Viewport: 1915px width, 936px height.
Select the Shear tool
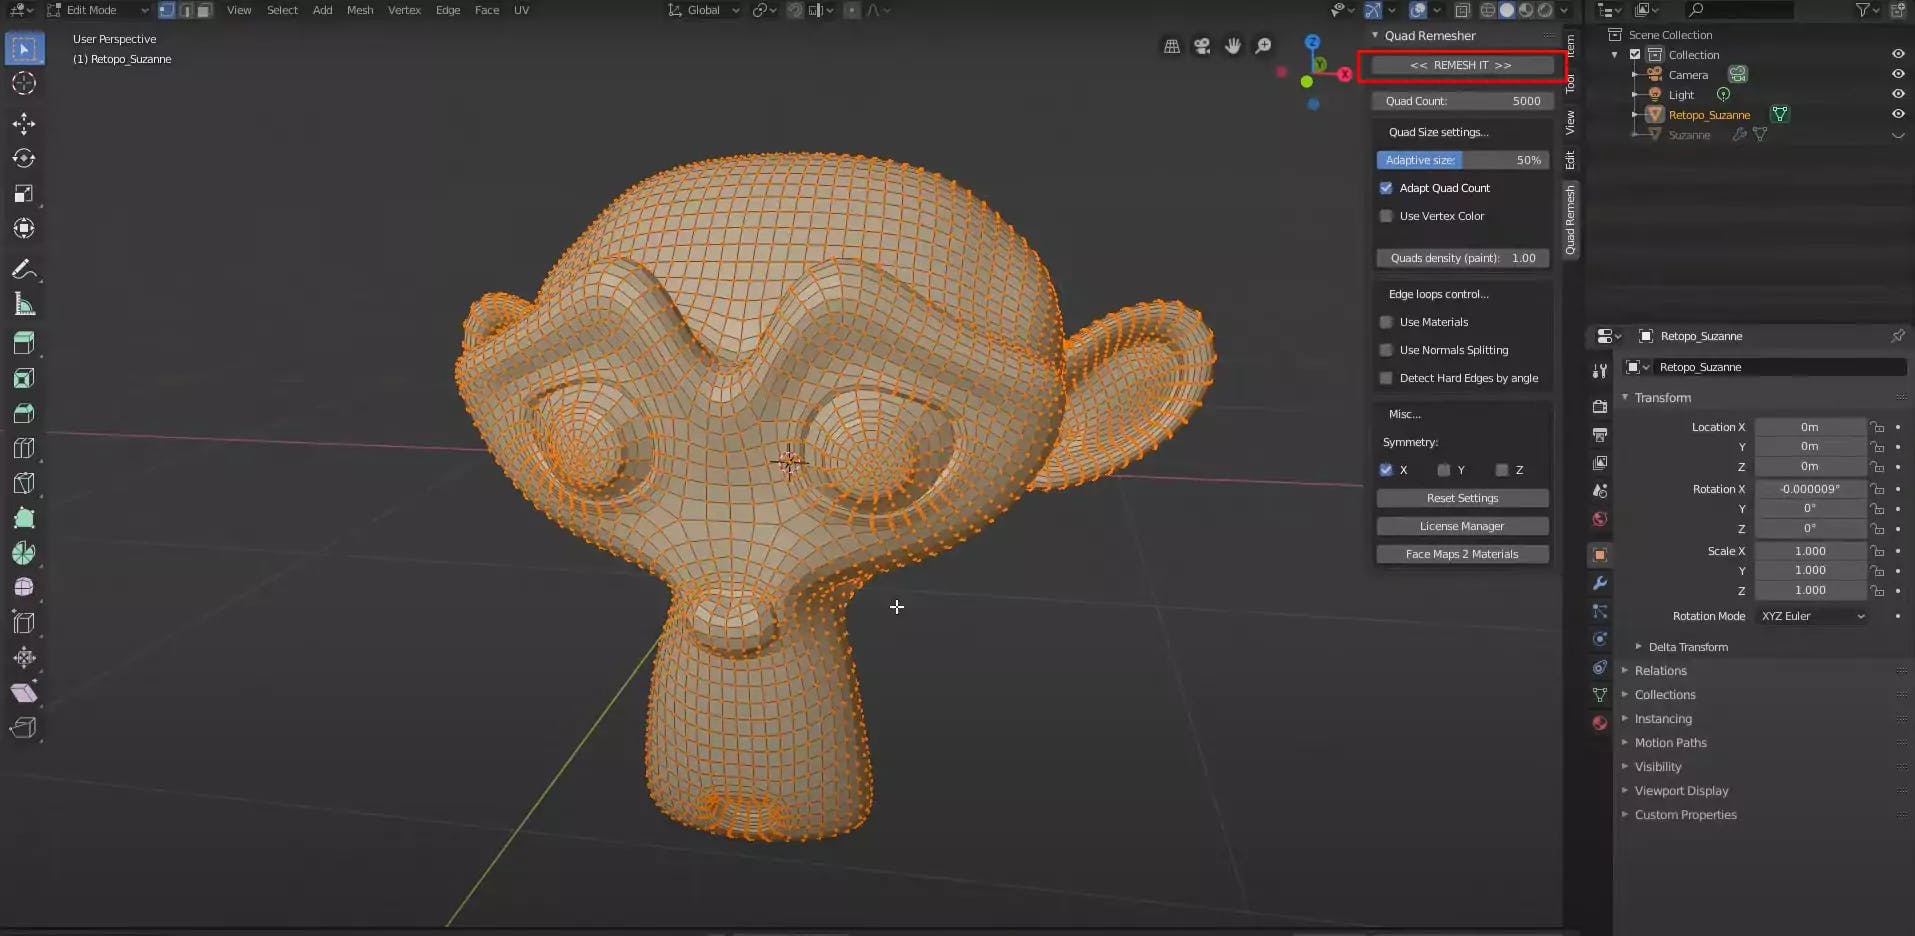coord(24,693)
